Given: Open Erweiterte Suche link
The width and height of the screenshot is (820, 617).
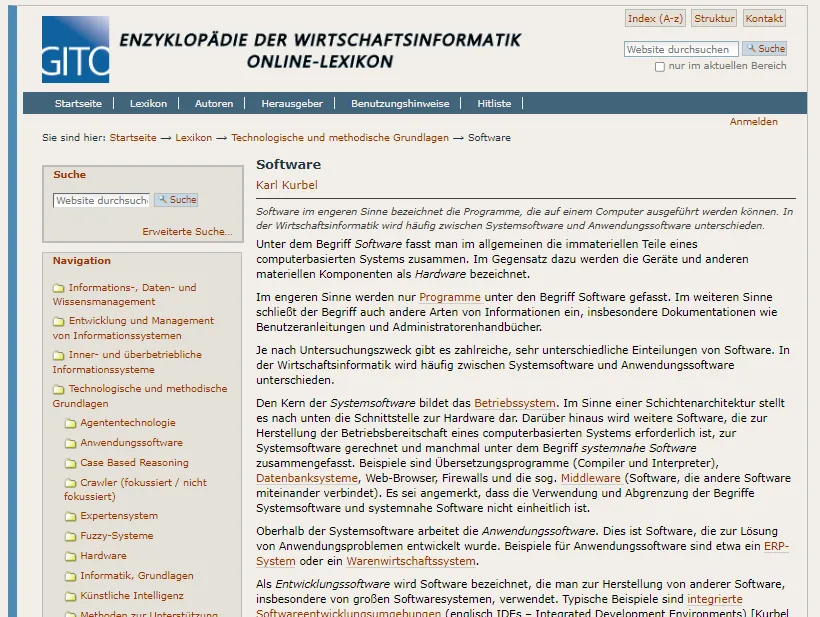Looking at the screenshot, I should click(187, 232).
